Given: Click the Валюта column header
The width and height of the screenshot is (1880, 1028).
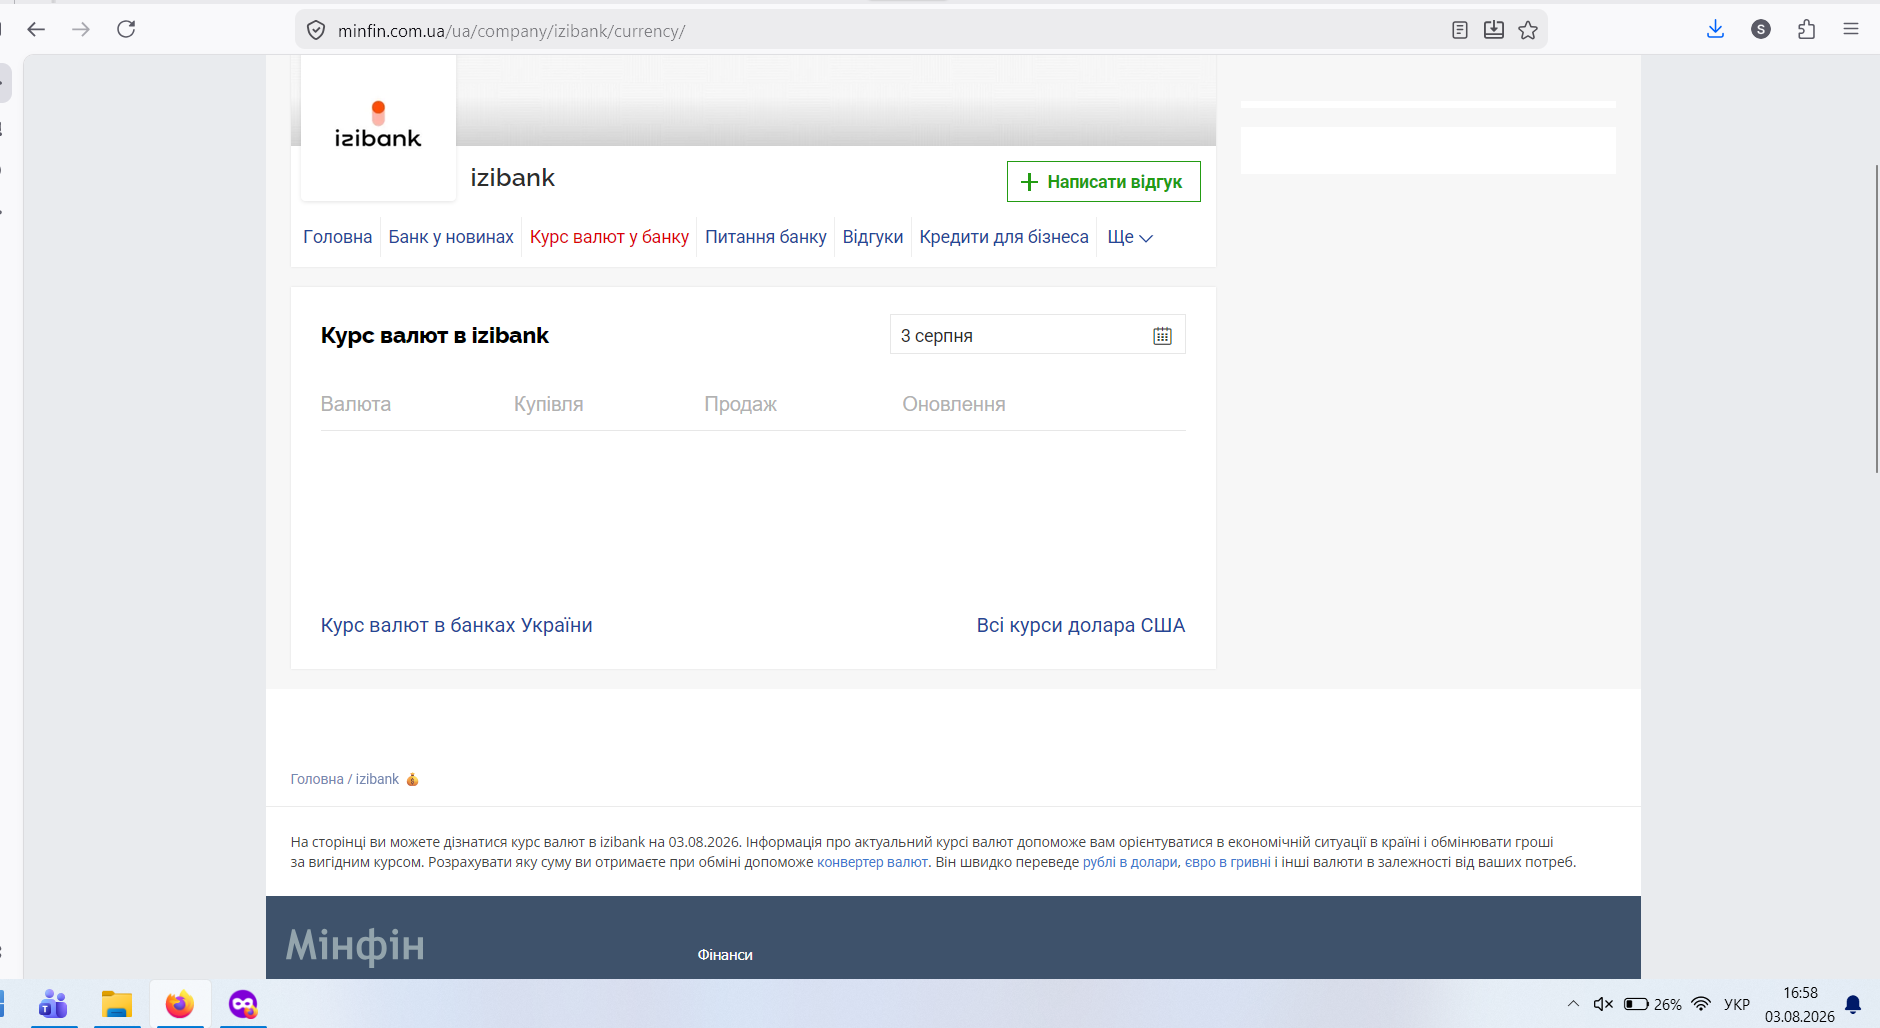Looking at the screenshot, I should tap(356, 404).
